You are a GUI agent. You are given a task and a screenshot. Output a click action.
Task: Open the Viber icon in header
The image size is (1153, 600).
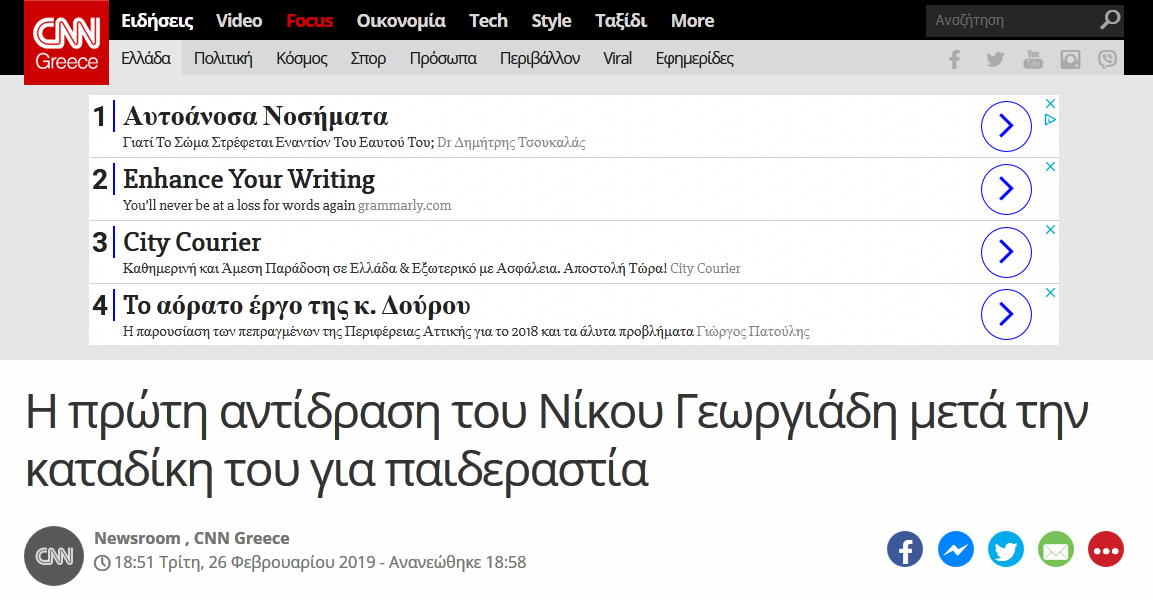click(x=1107, y=59)
